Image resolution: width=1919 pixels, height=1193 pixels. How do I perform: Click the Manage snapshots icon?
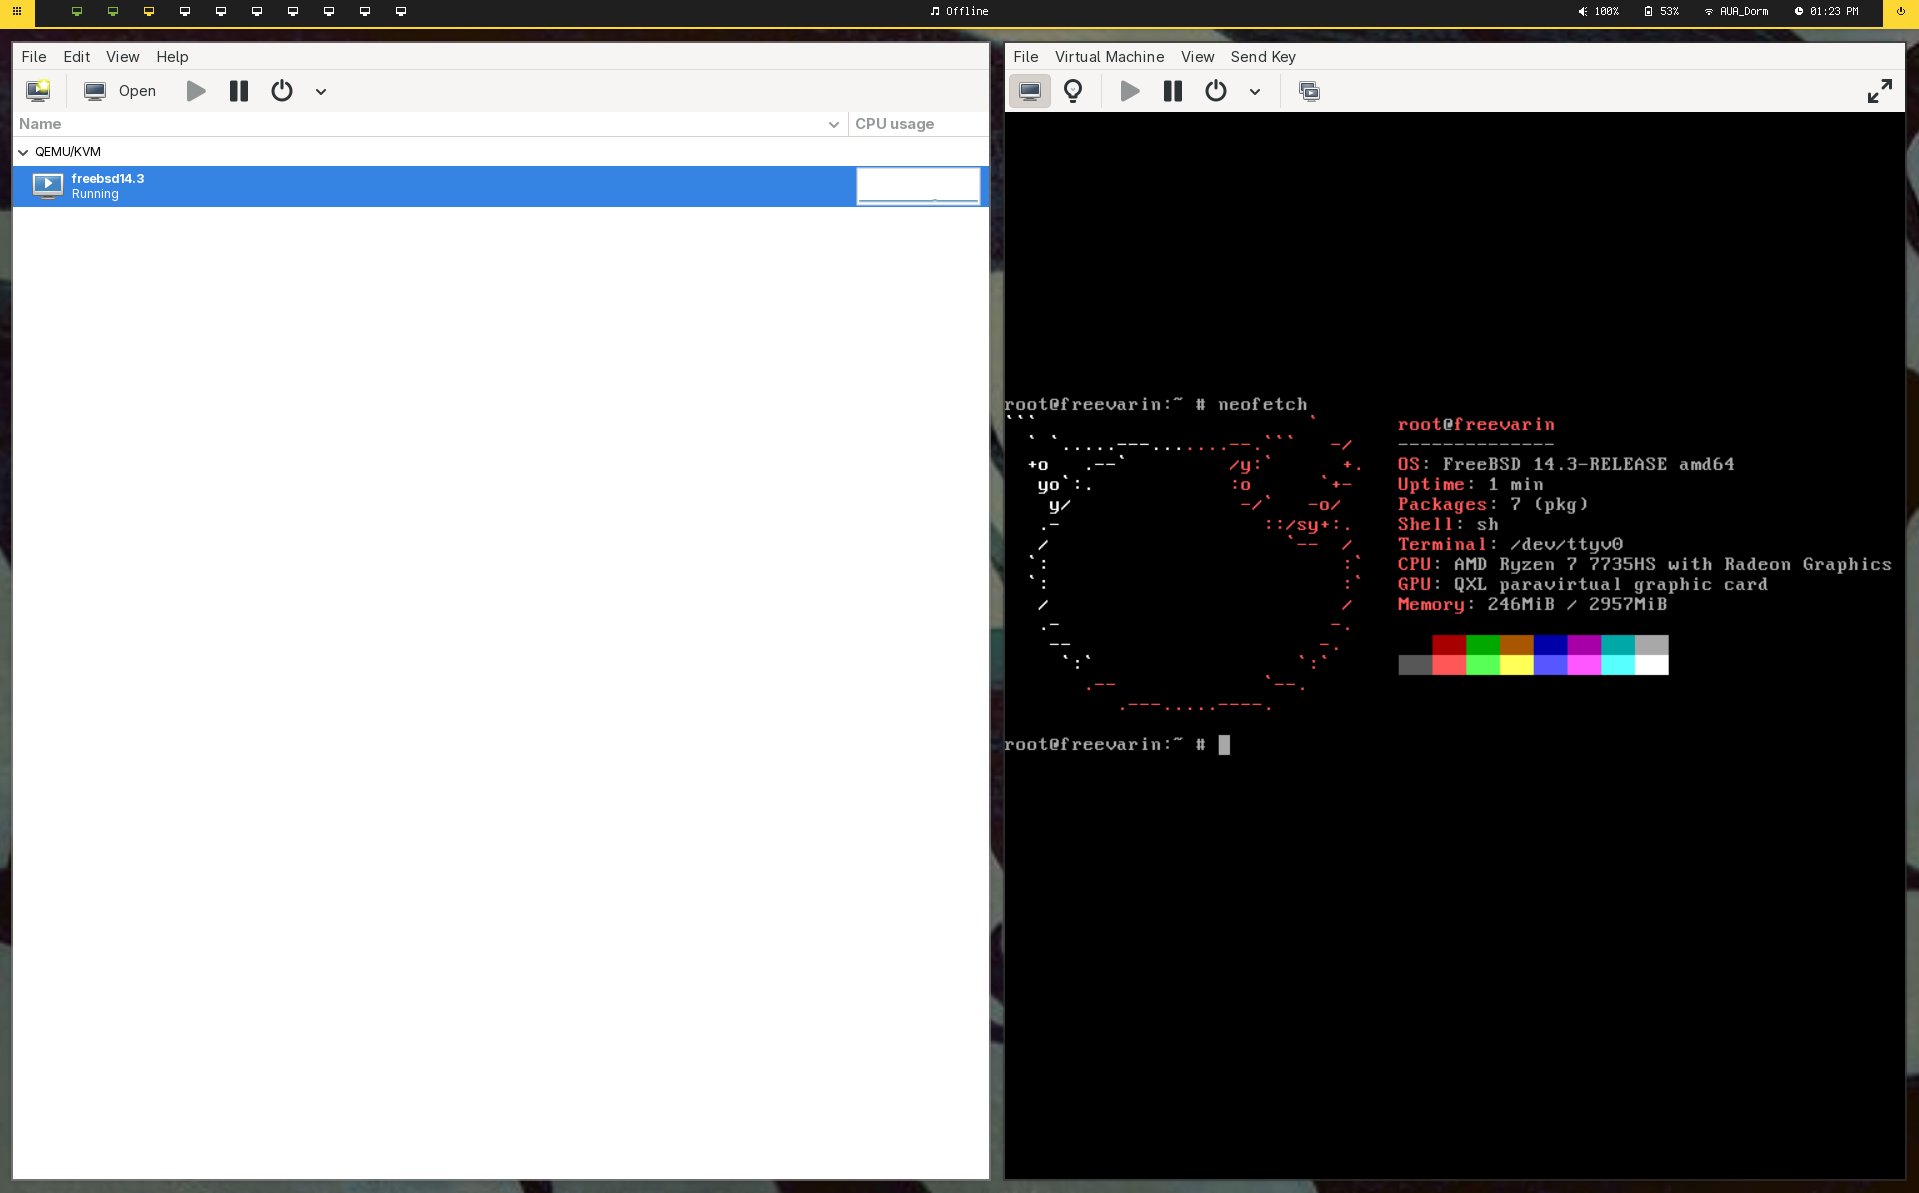click(x=1309, y=91)
